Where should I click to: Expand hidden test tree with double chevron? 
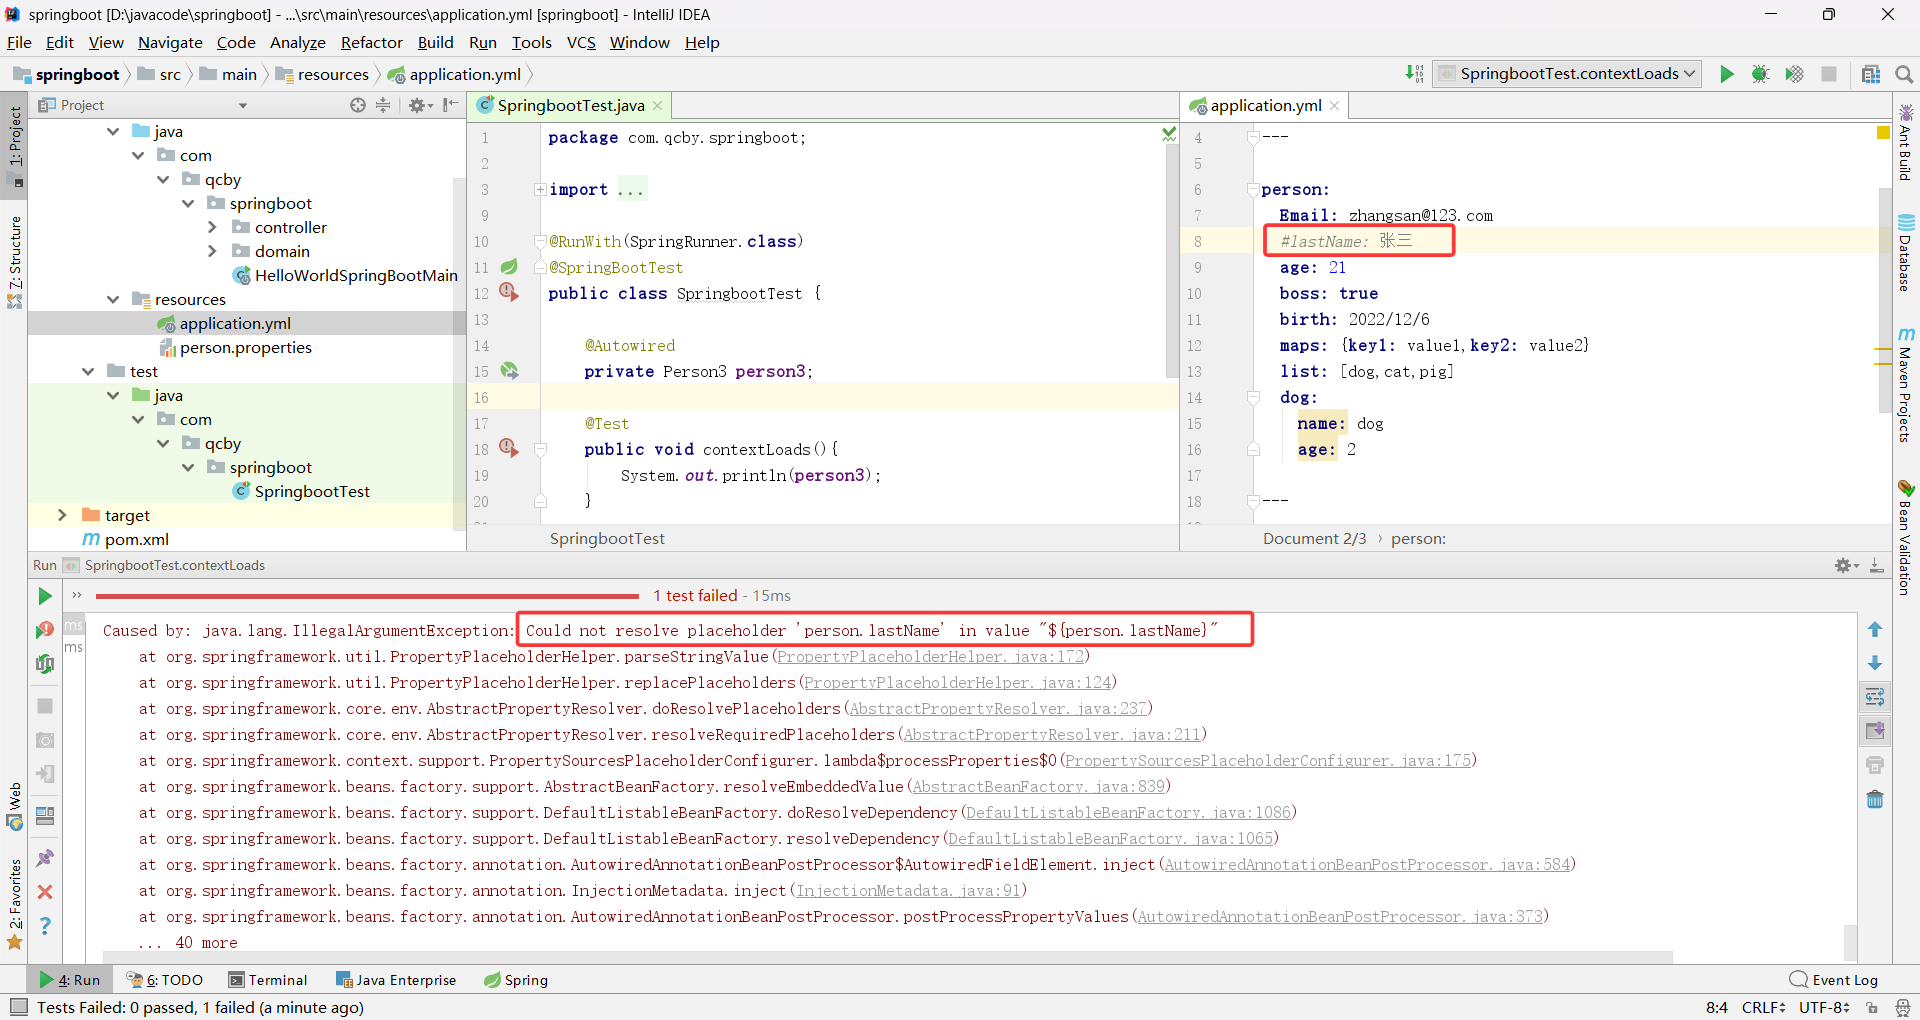[x=77, y=595]
